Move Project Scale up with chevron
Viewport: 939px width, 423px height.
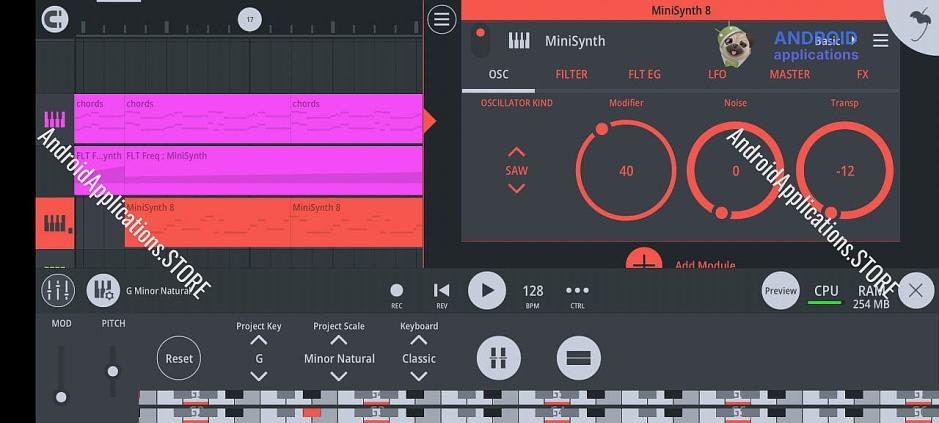pyautogui.click(x=339, y=340)
